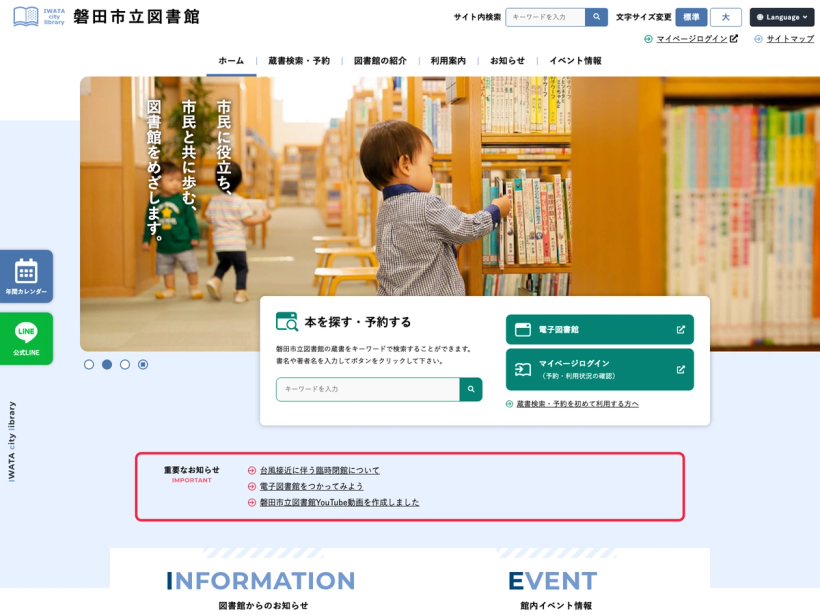Open the 蔵書検索・予約 menu
This screenshot has height=615, width=820.
(x=299, y=61)
